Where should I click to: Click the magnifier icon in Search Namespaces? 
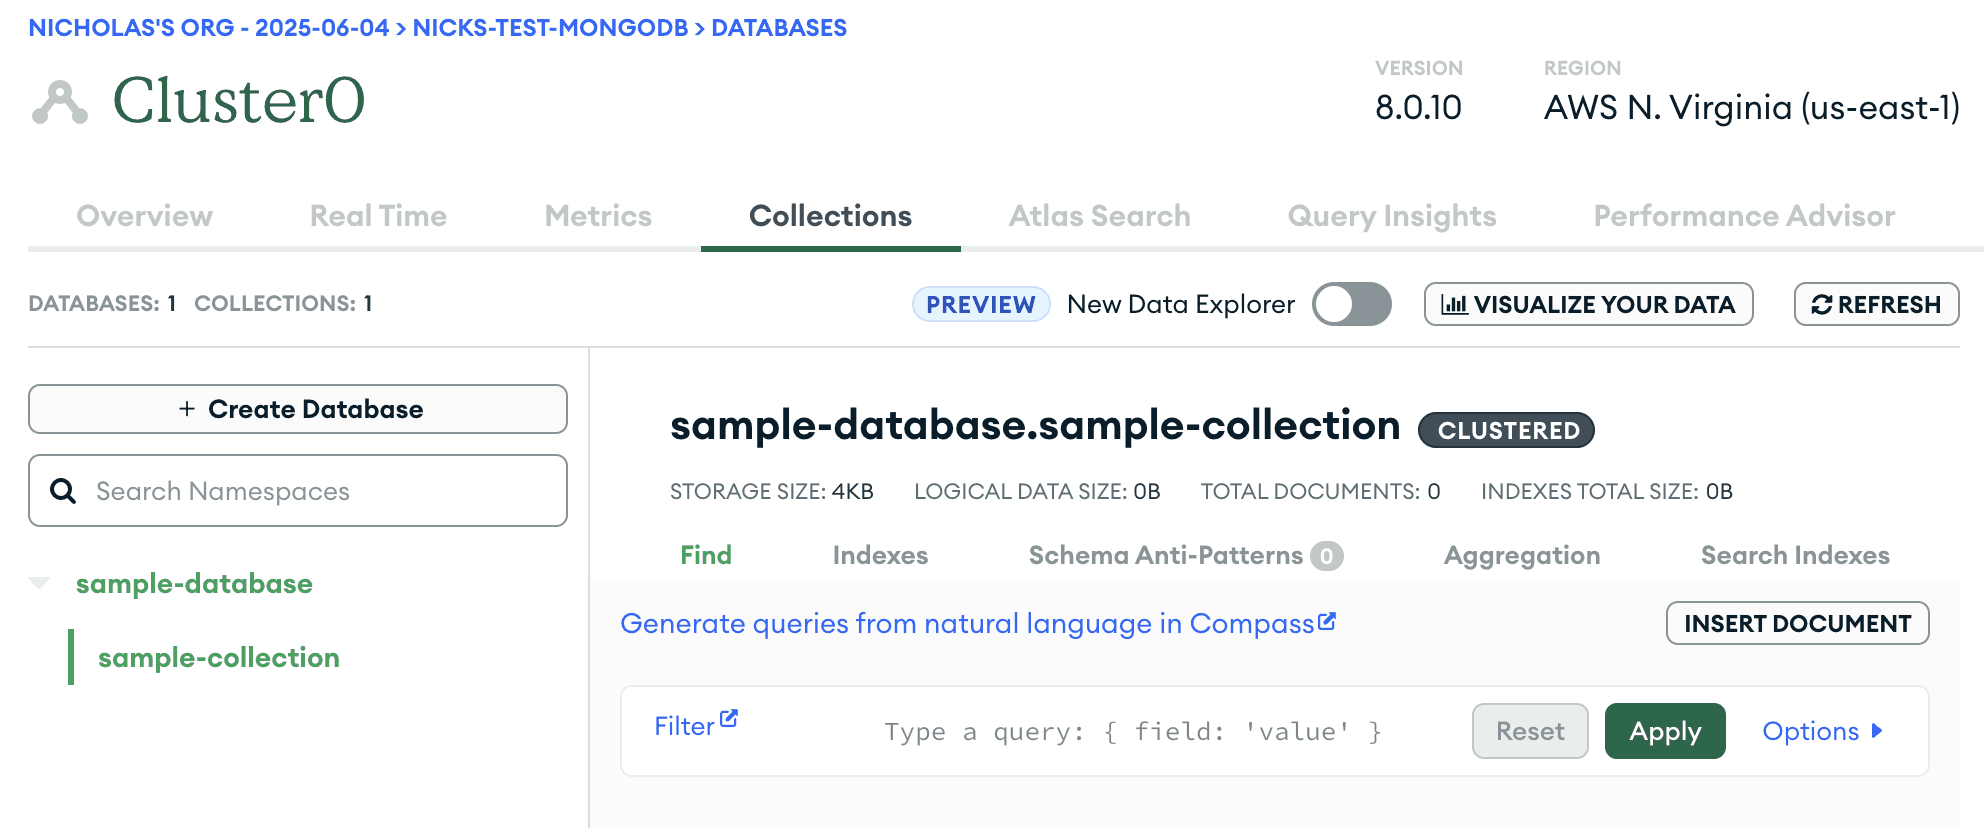pyautogui.click(x=63, y=490)
